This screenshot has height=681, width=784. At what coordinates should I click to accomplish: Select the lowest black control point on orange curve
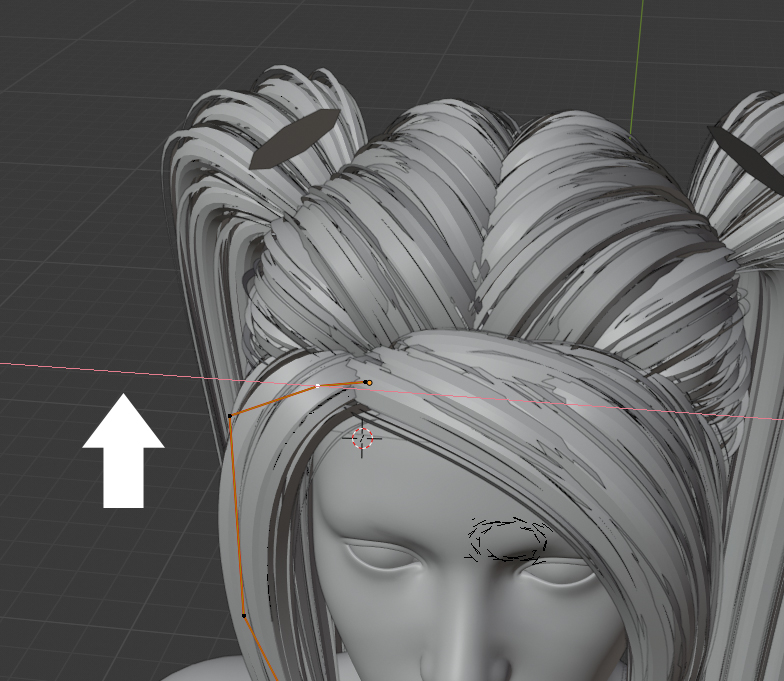(x=244, y=616)
